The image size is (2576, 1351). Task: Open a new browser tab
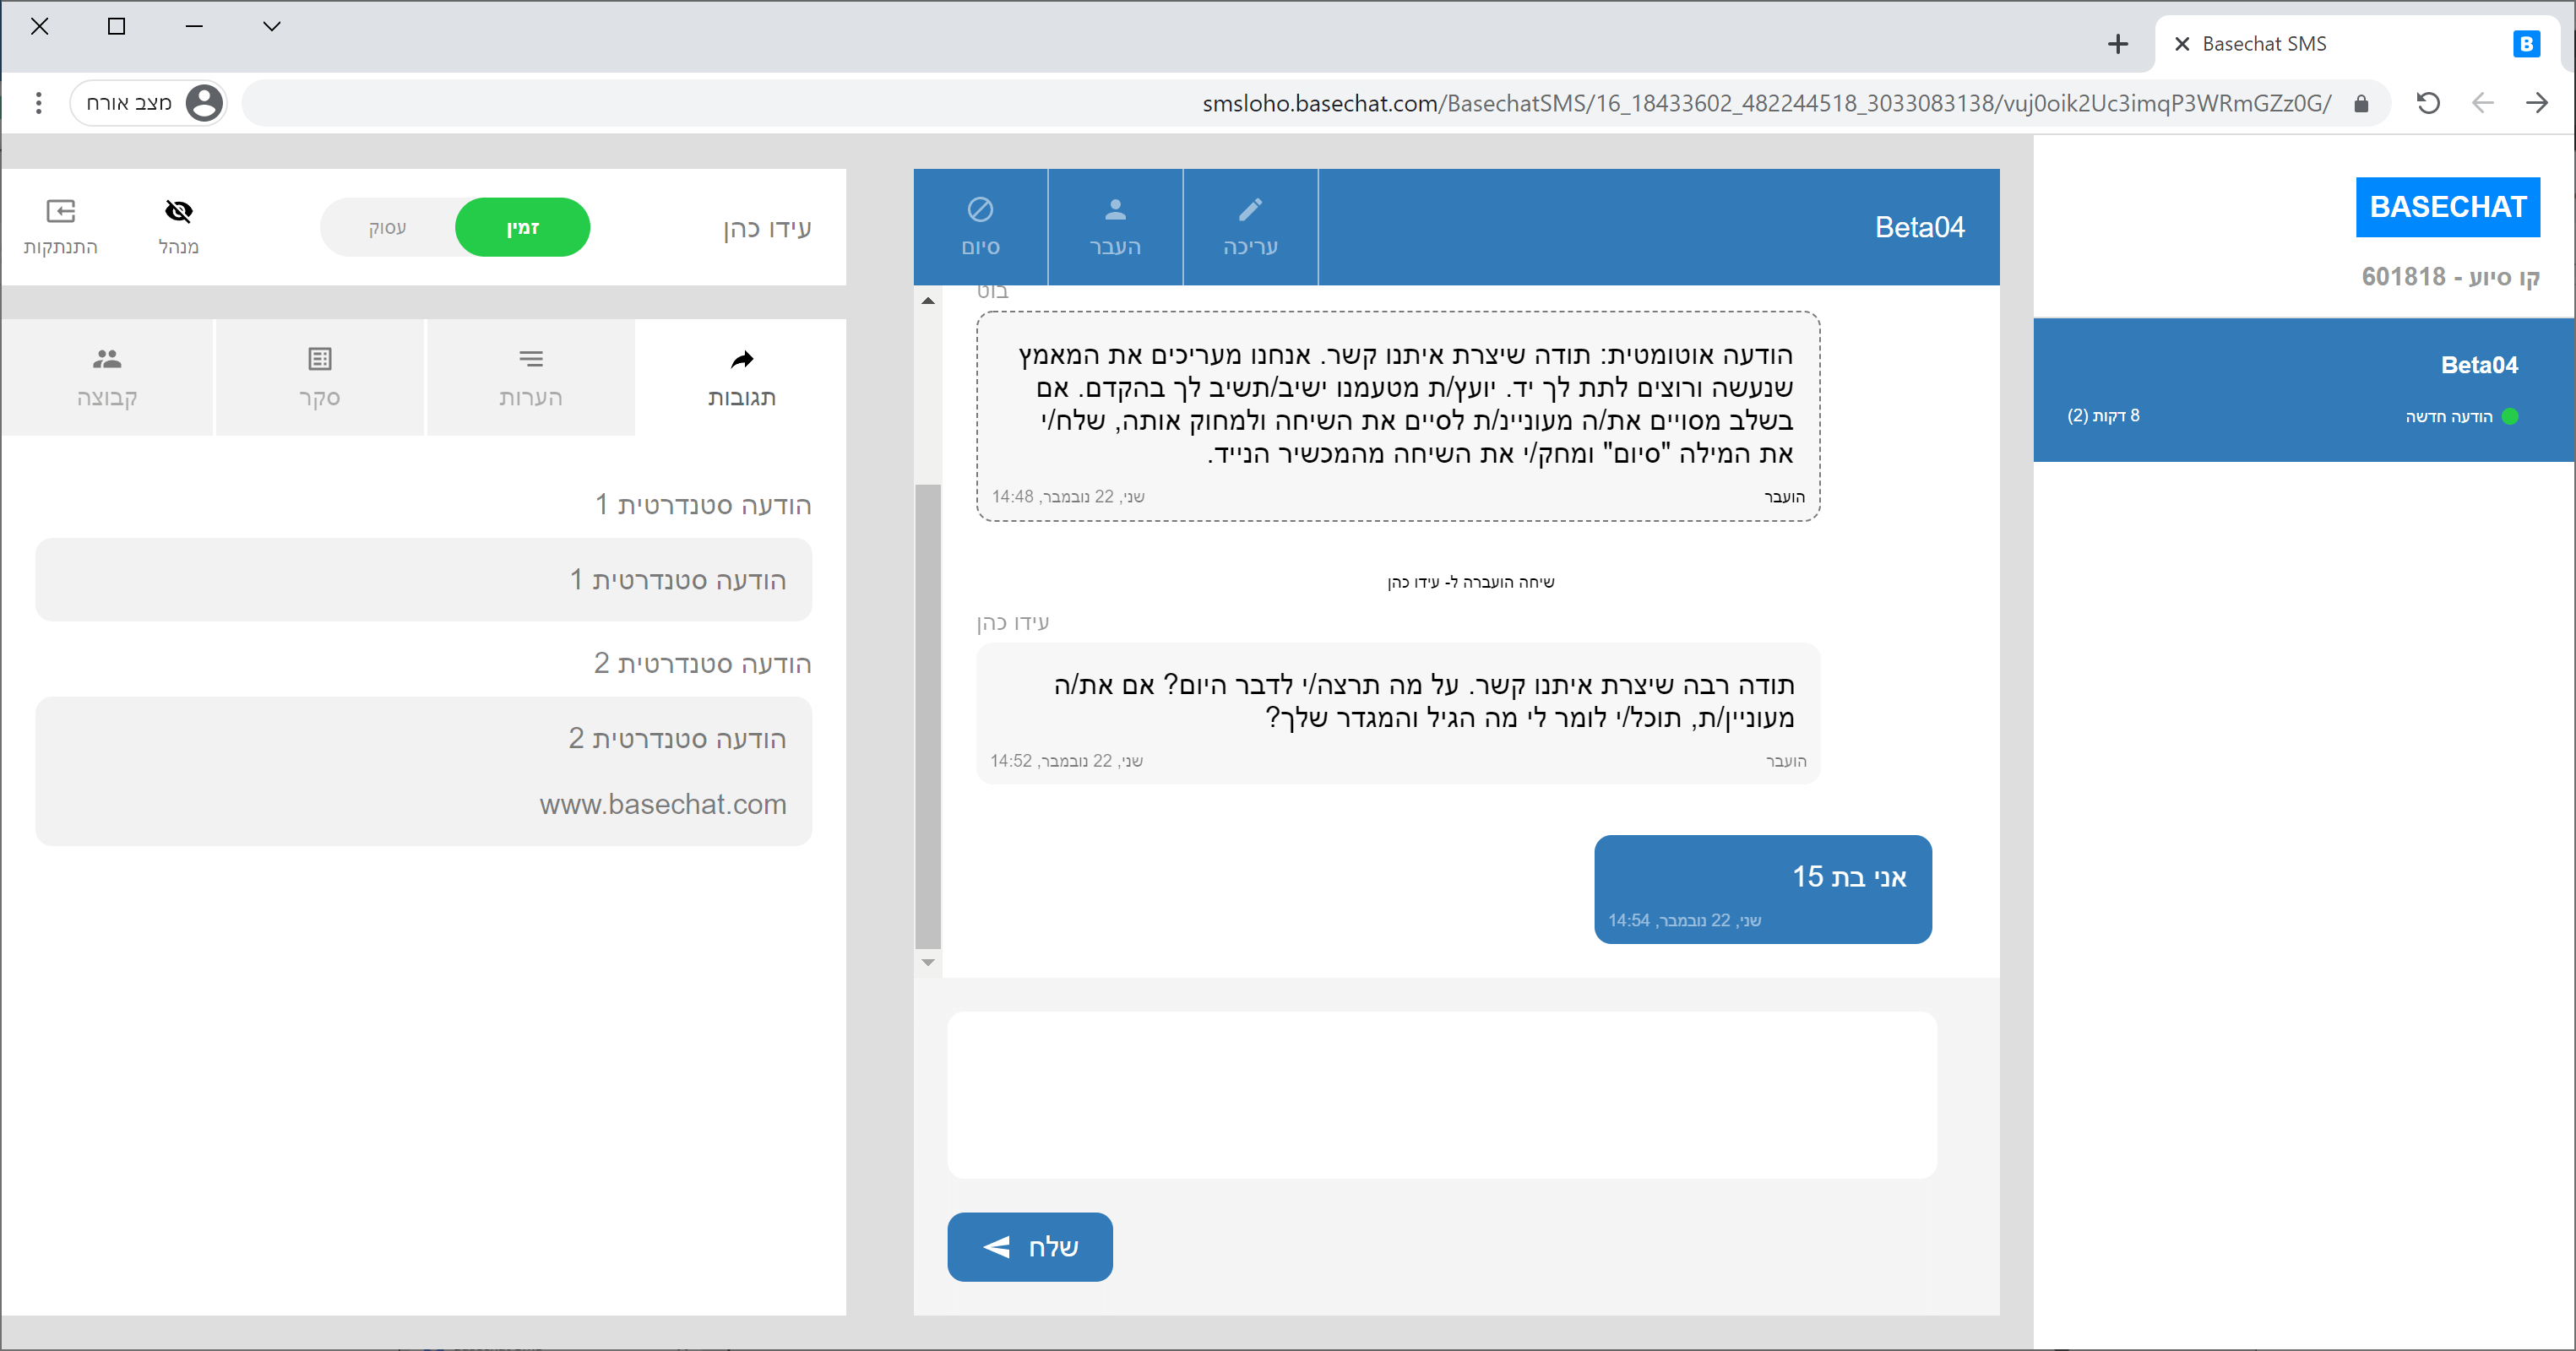(2117, 44)
